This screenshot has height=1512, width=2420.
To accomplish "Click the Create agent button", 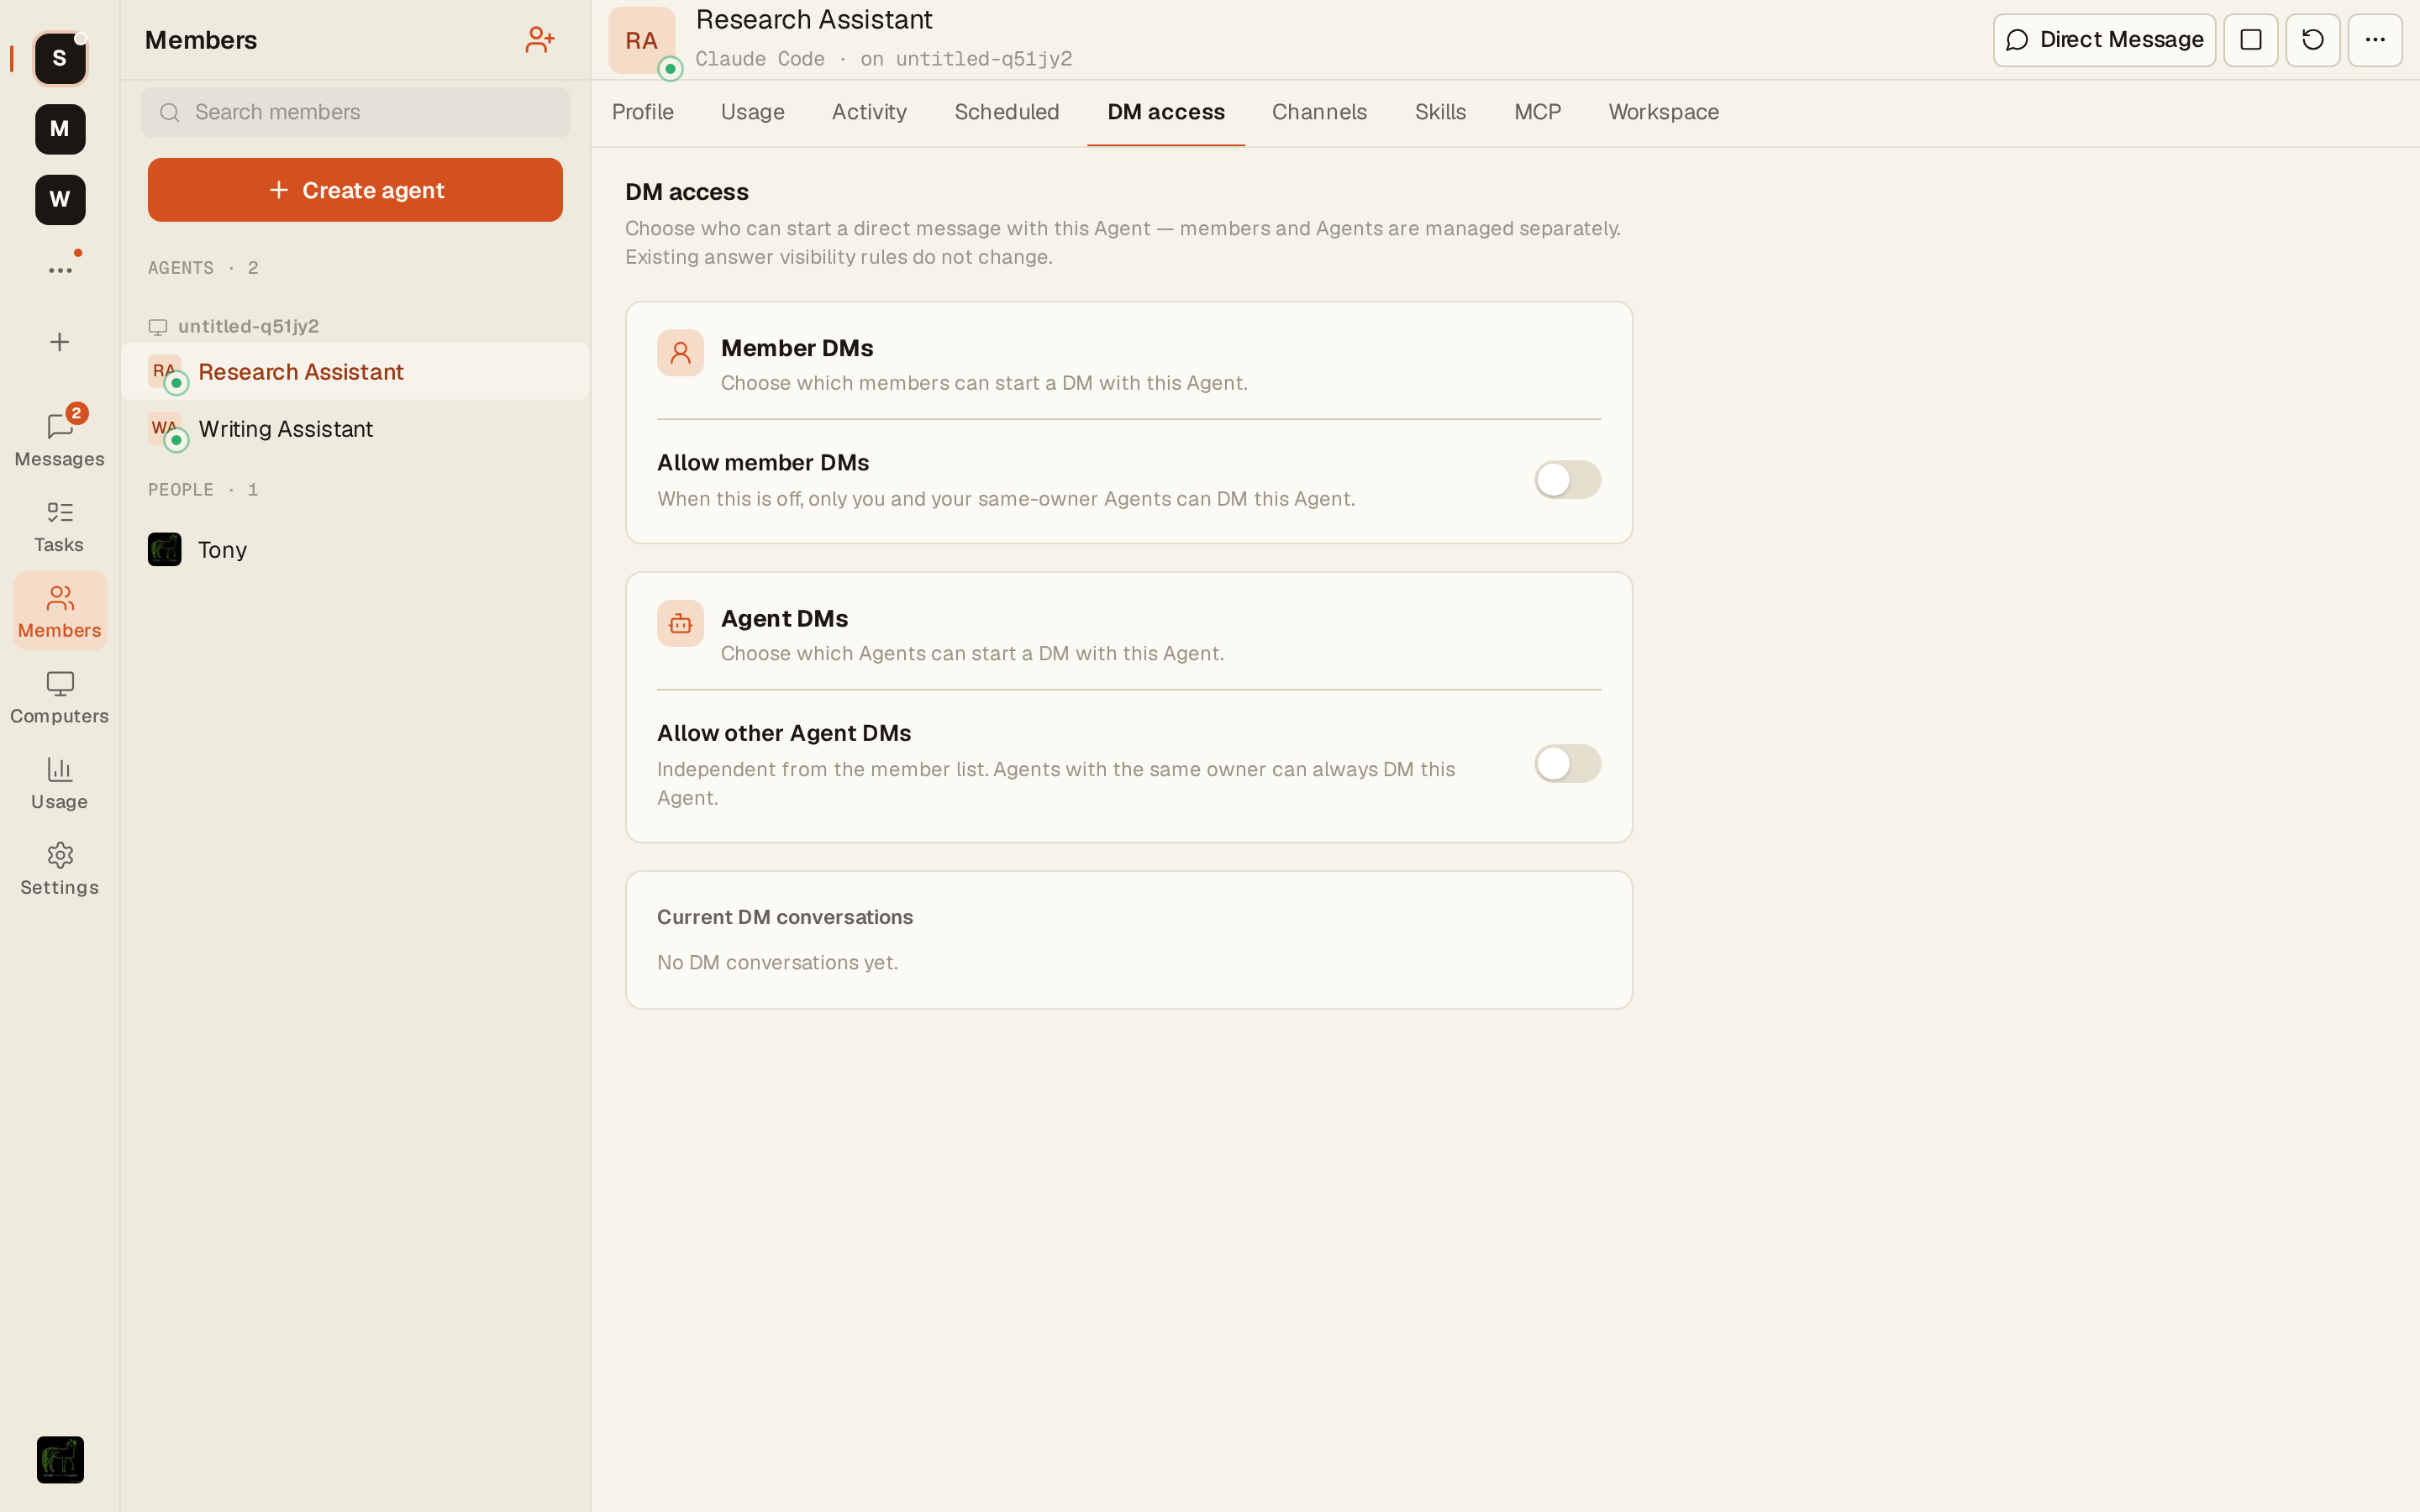I will pyautogui.click(x=355, y=190).
